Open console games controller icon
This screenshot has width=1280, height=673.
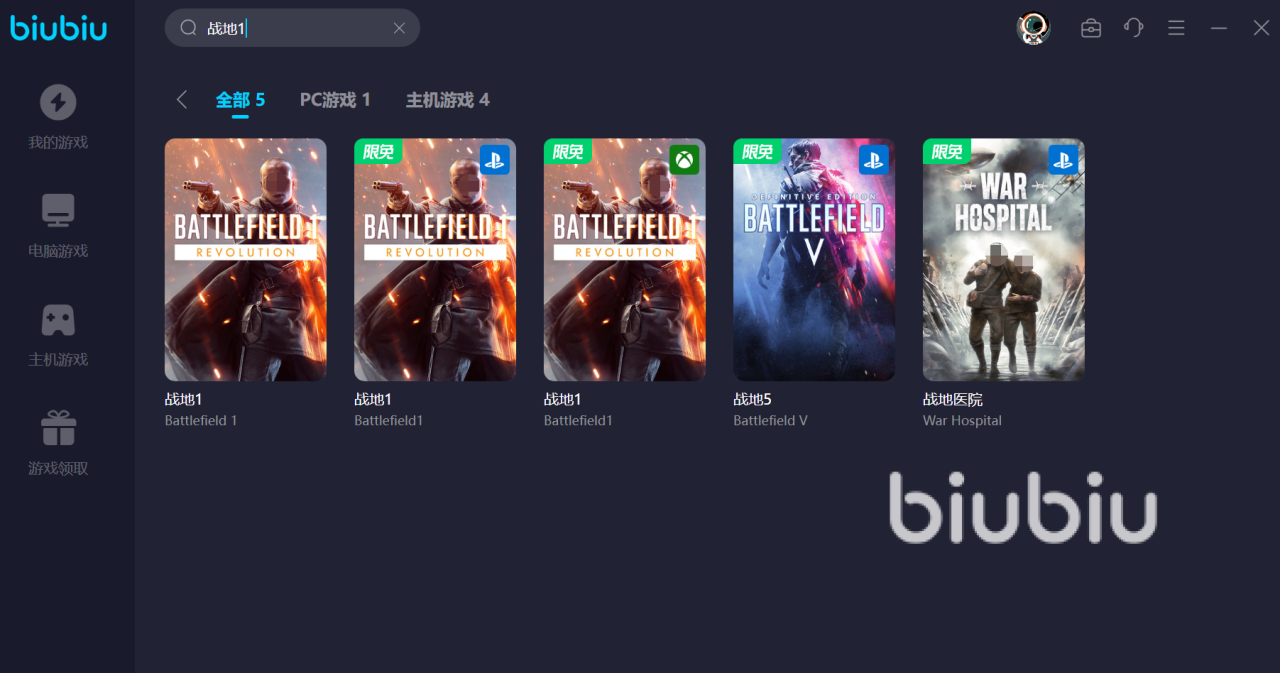click(x=58, y=320)
